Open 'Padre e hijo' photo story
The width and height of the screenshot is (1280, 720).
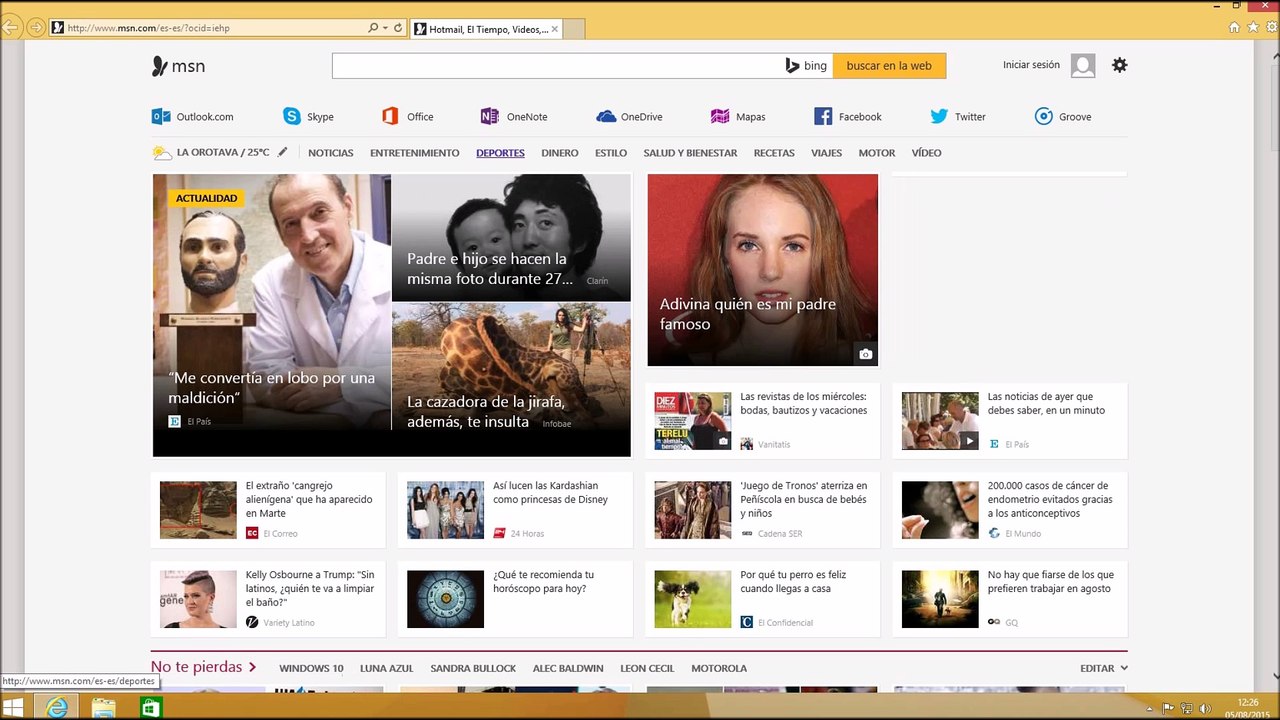click(511, 237)
